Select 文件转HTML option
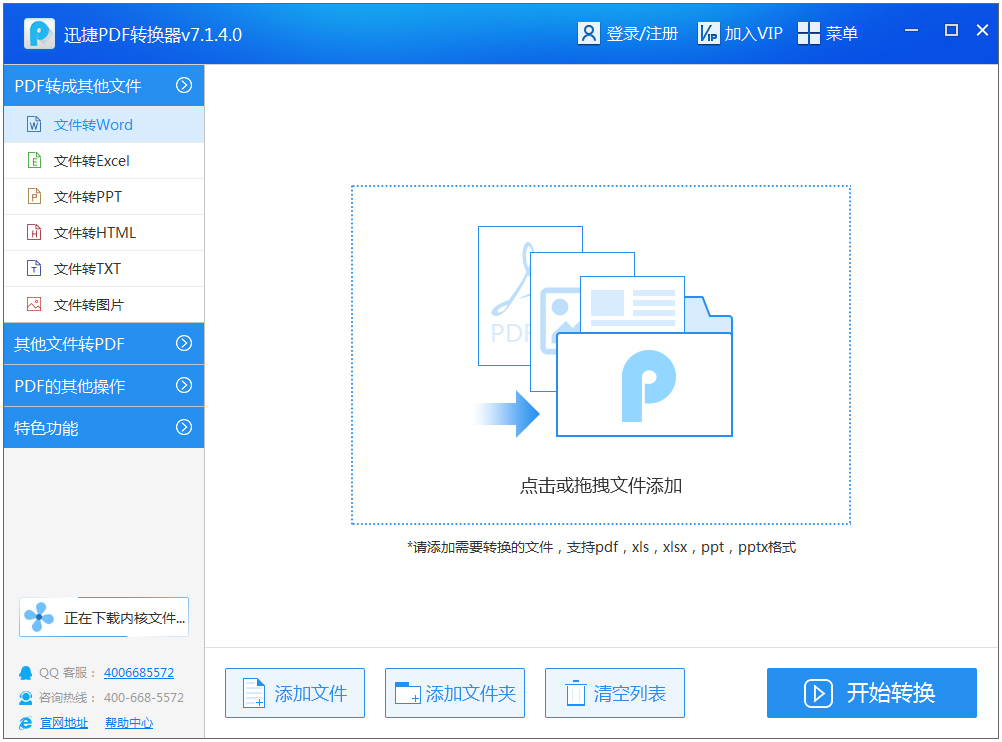The image size is (1002, 742). pyautogui.click(x=104, y=233)
